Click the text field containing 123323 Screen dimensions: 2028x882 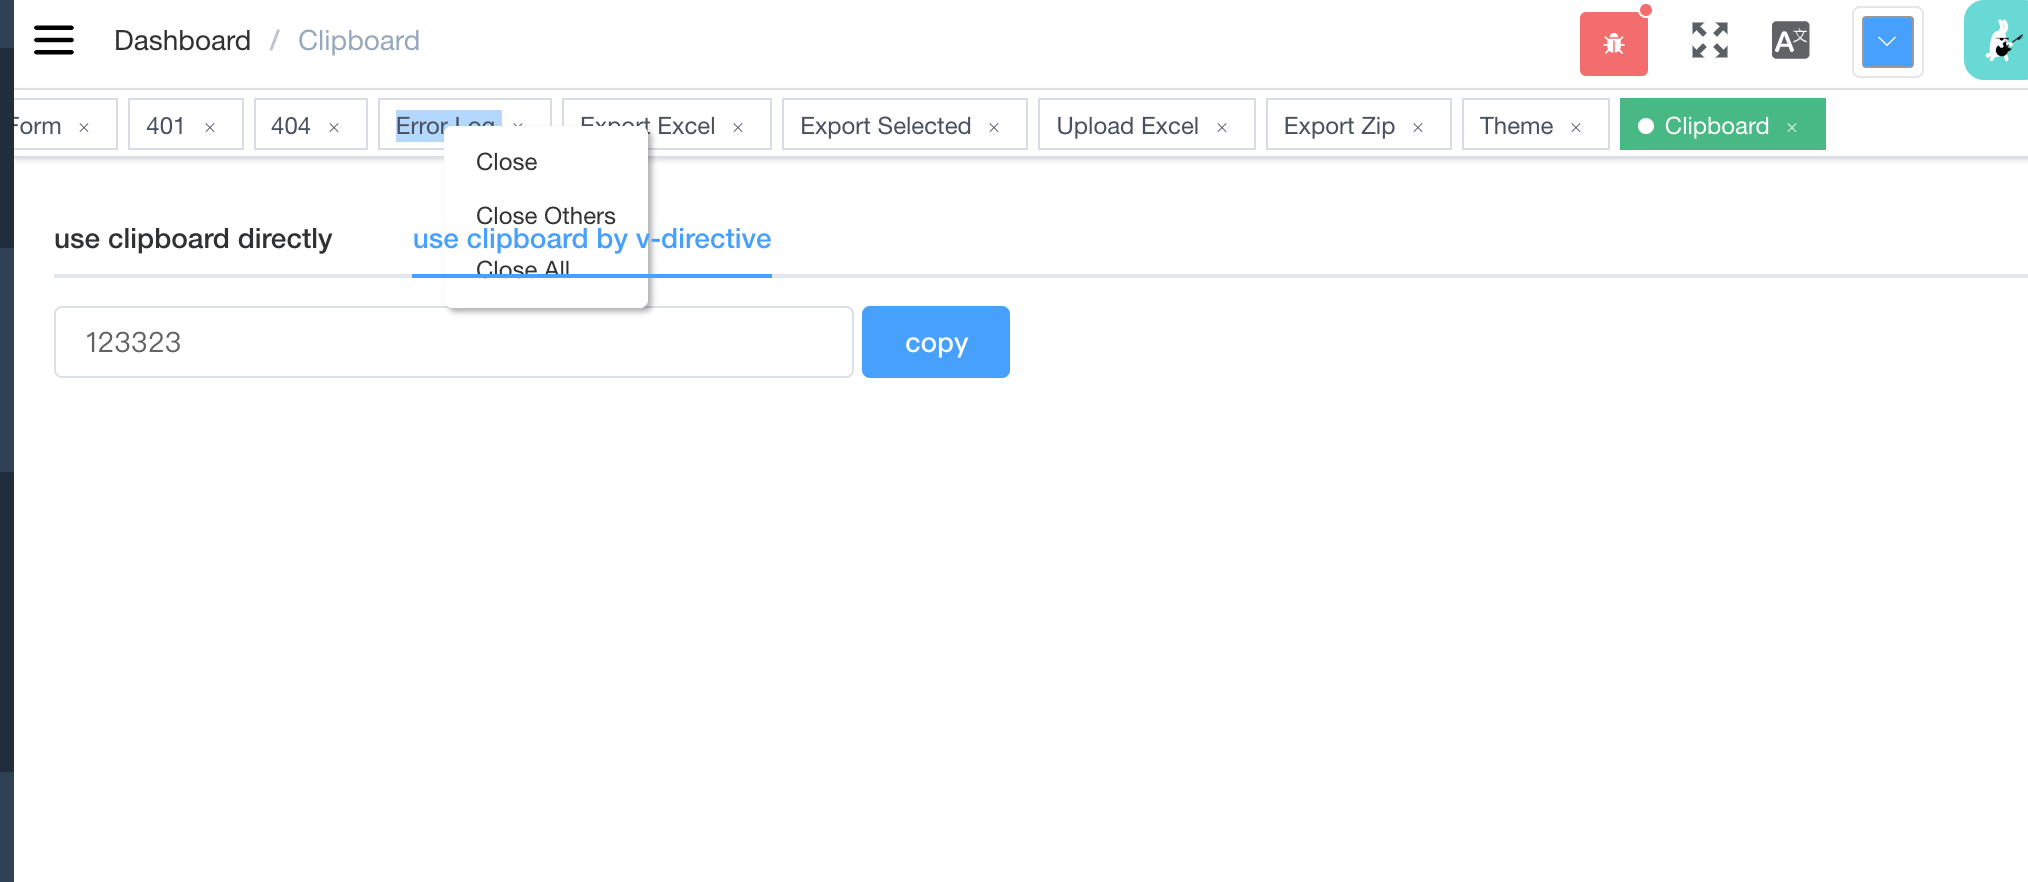(453, 341)
